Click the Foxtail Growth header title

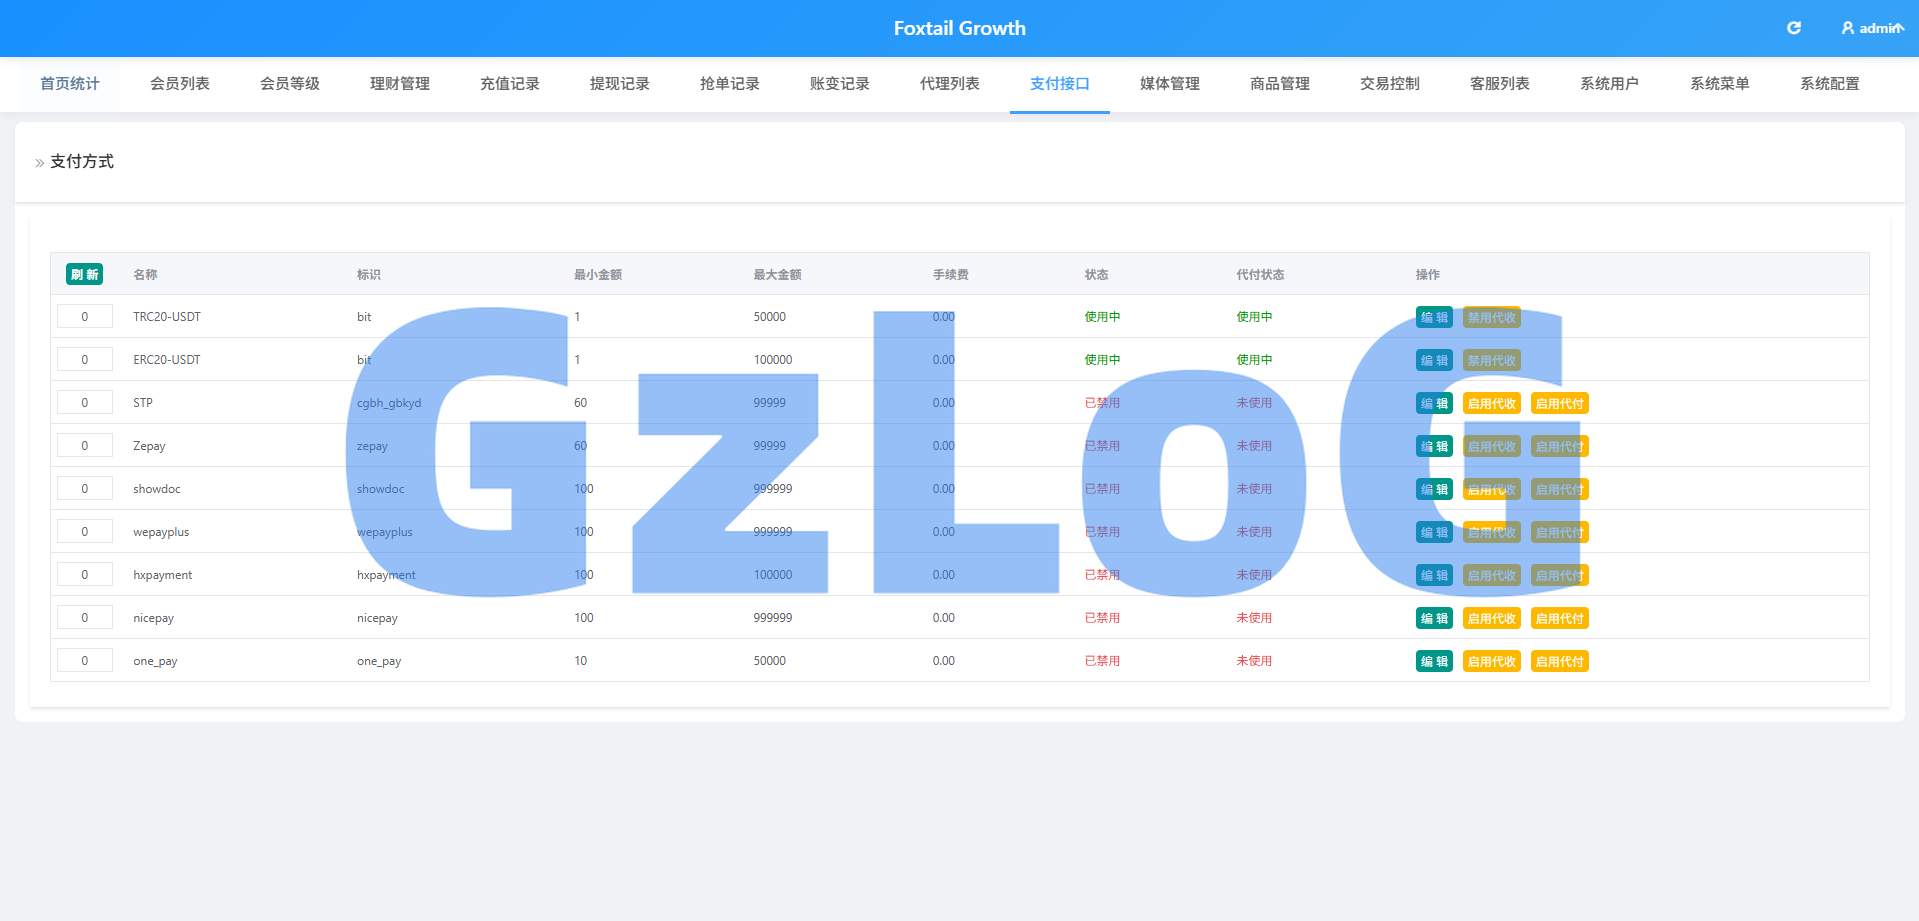(x=959, y=28)
